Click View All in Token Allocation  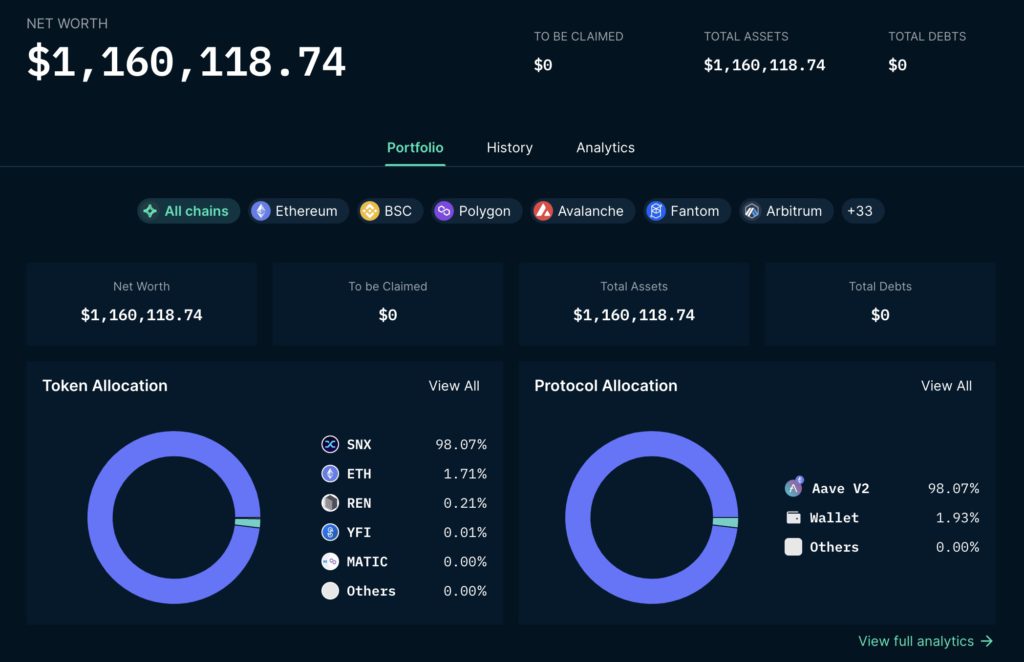click(x=454, y=386)
